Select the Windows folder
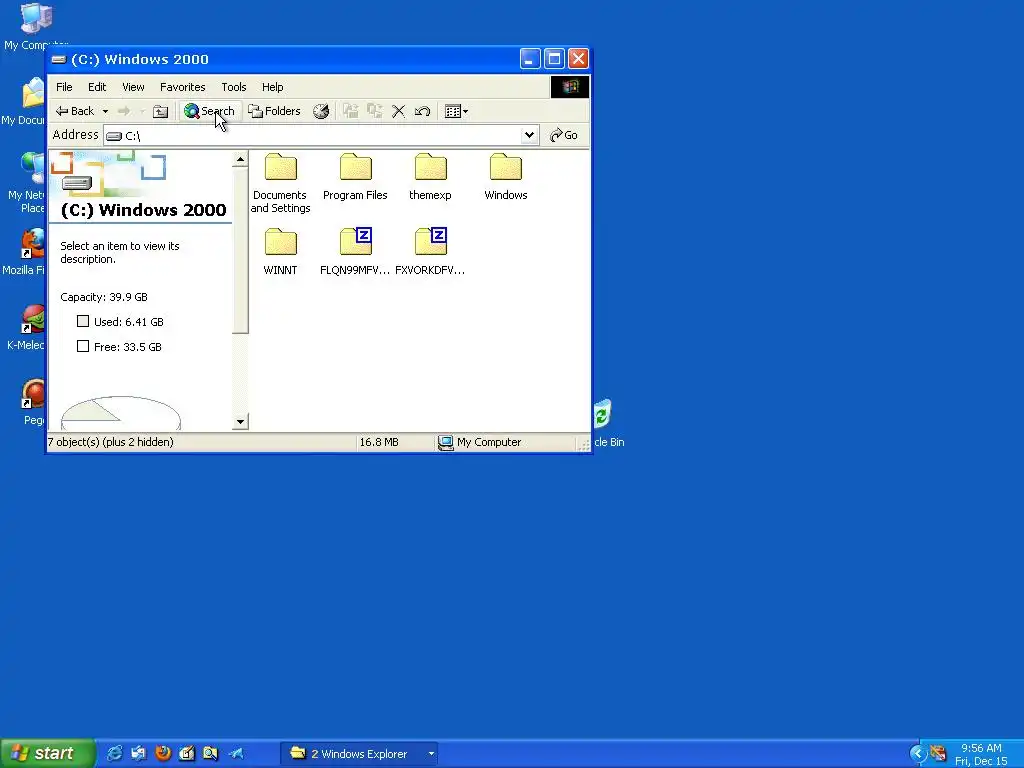The image size is (1024, 768). 505,178
